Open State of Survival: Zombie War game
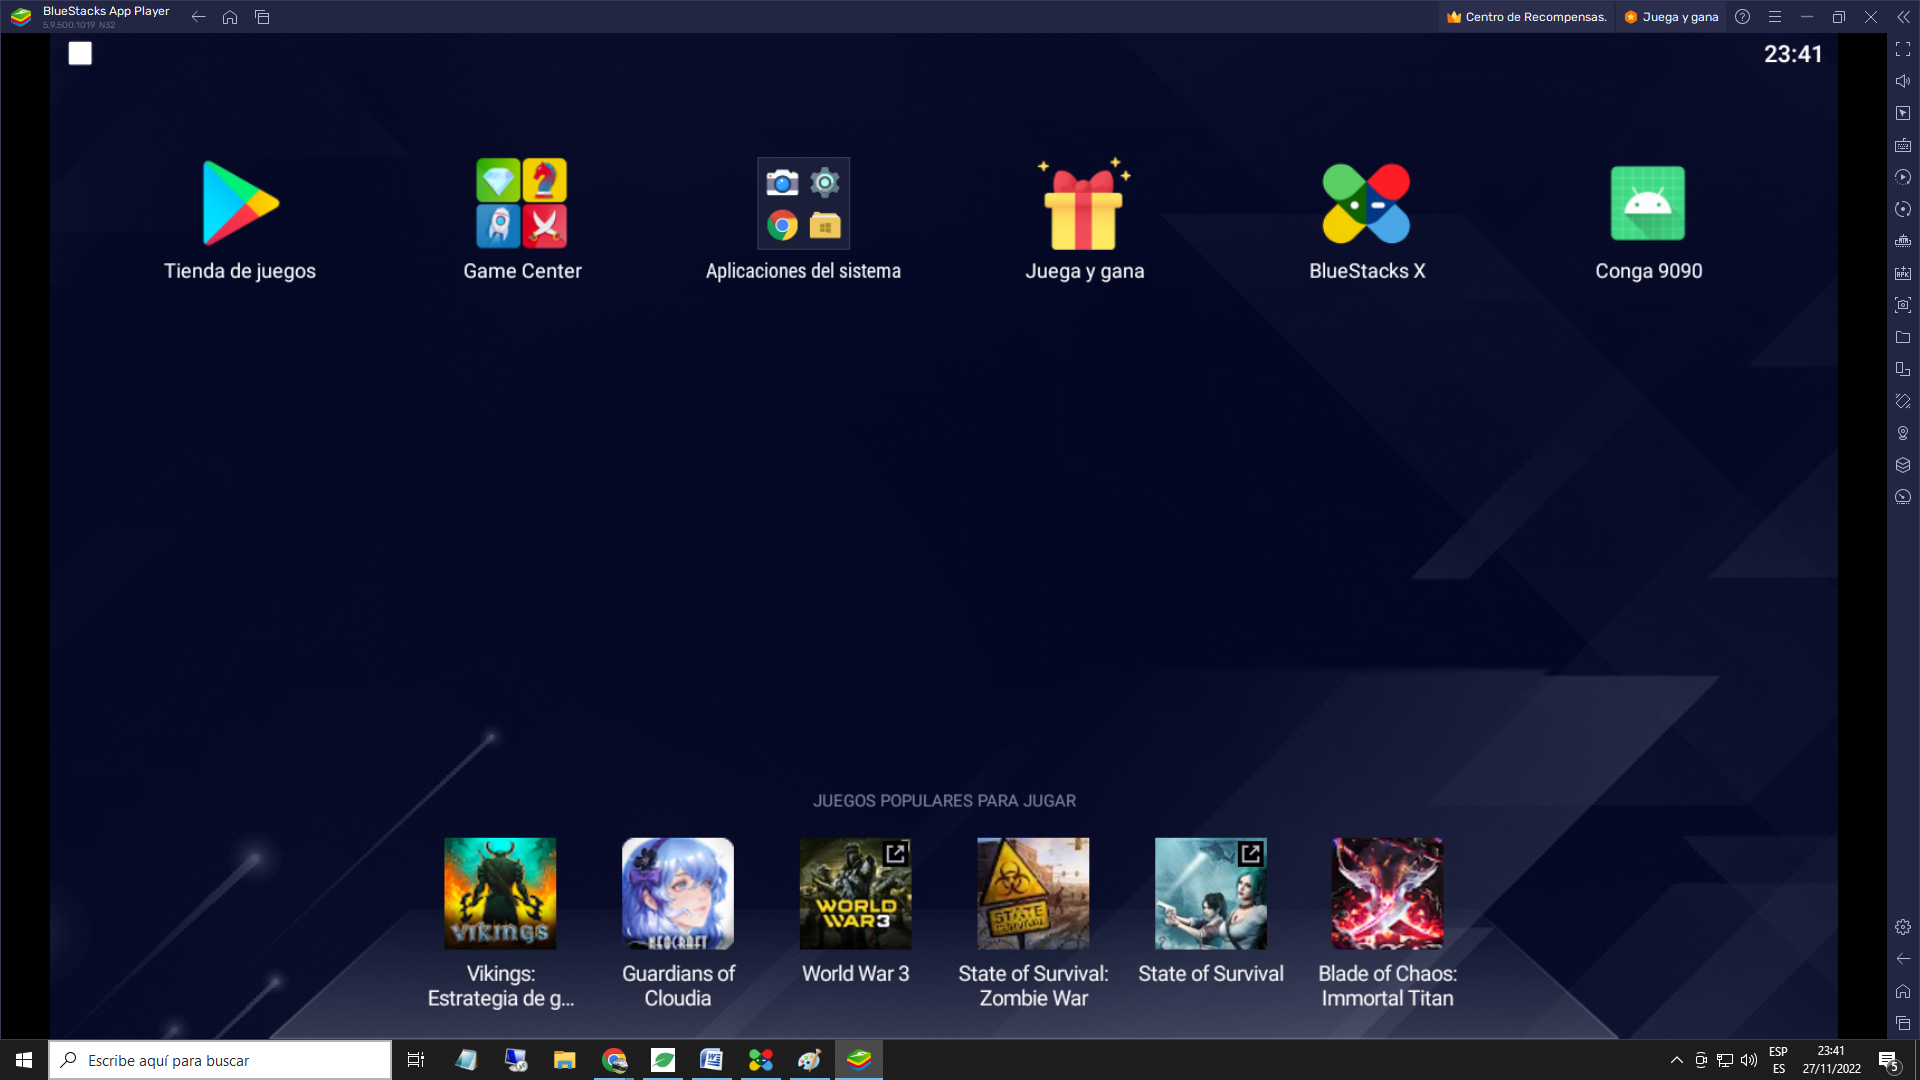Viewport: 1920px width, 1080px height. 1033,893
